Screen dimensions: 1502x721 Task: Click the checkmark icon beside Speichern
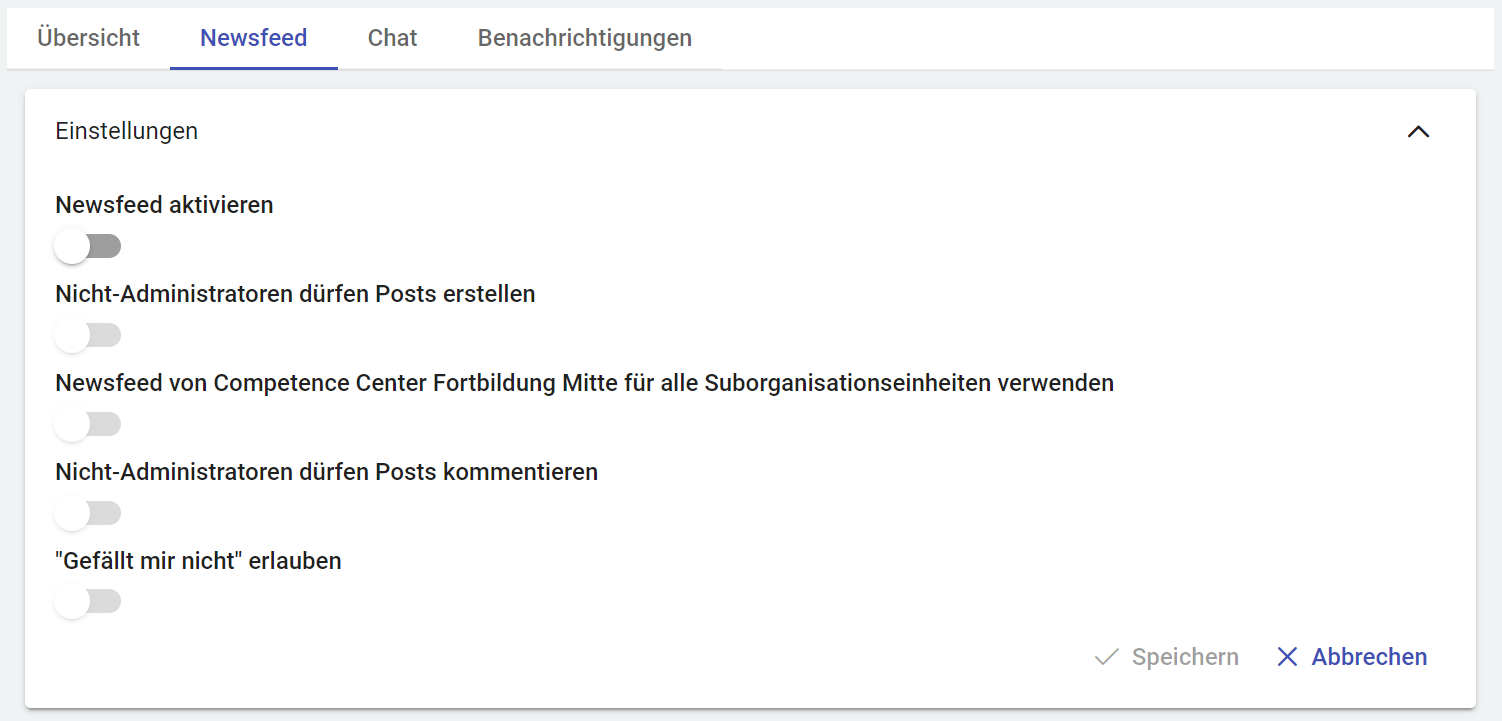(x=1106, y=657)
